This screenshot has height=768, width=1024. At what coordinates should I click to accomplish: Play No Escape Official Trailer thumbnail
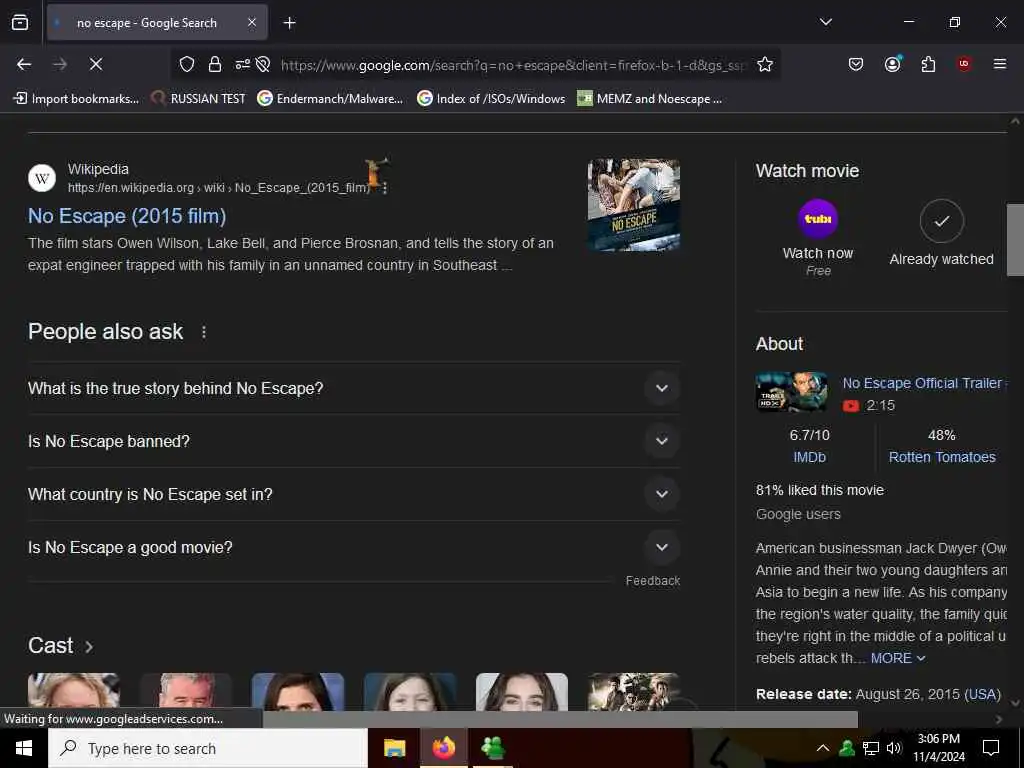tap(792, 392)
